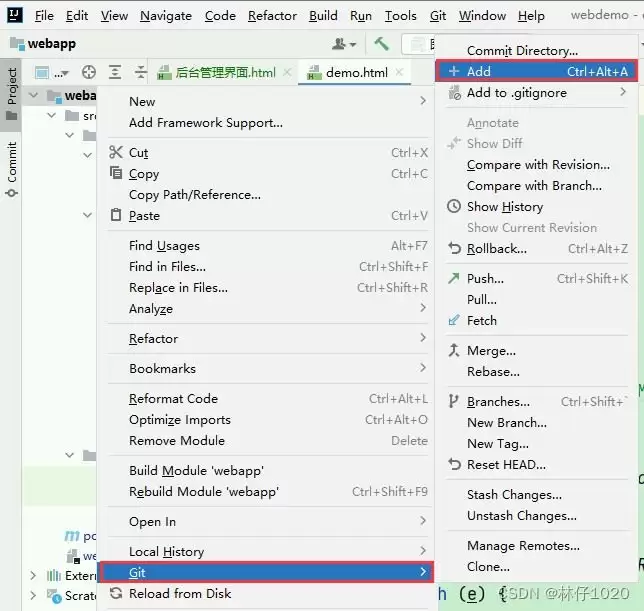
Task: Select Push in Git submenu
Action: point(537,278)
